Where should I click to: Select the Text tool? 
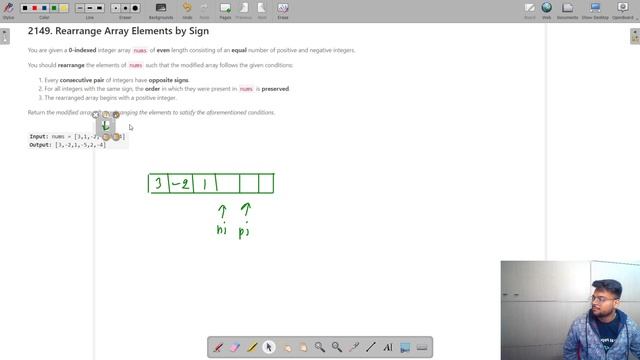click(388, 347)
